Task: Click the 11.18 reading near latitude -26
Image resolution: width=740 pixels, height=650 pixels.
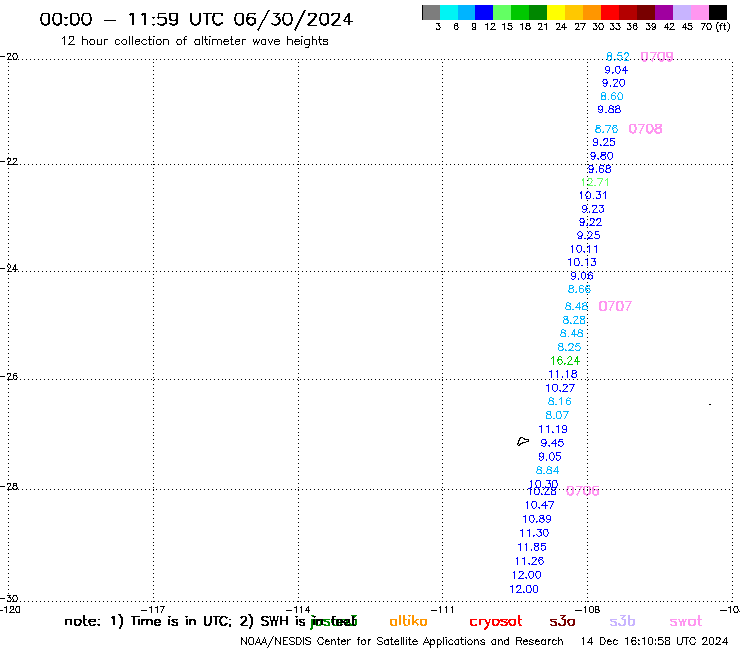Action: click(563, 374)
